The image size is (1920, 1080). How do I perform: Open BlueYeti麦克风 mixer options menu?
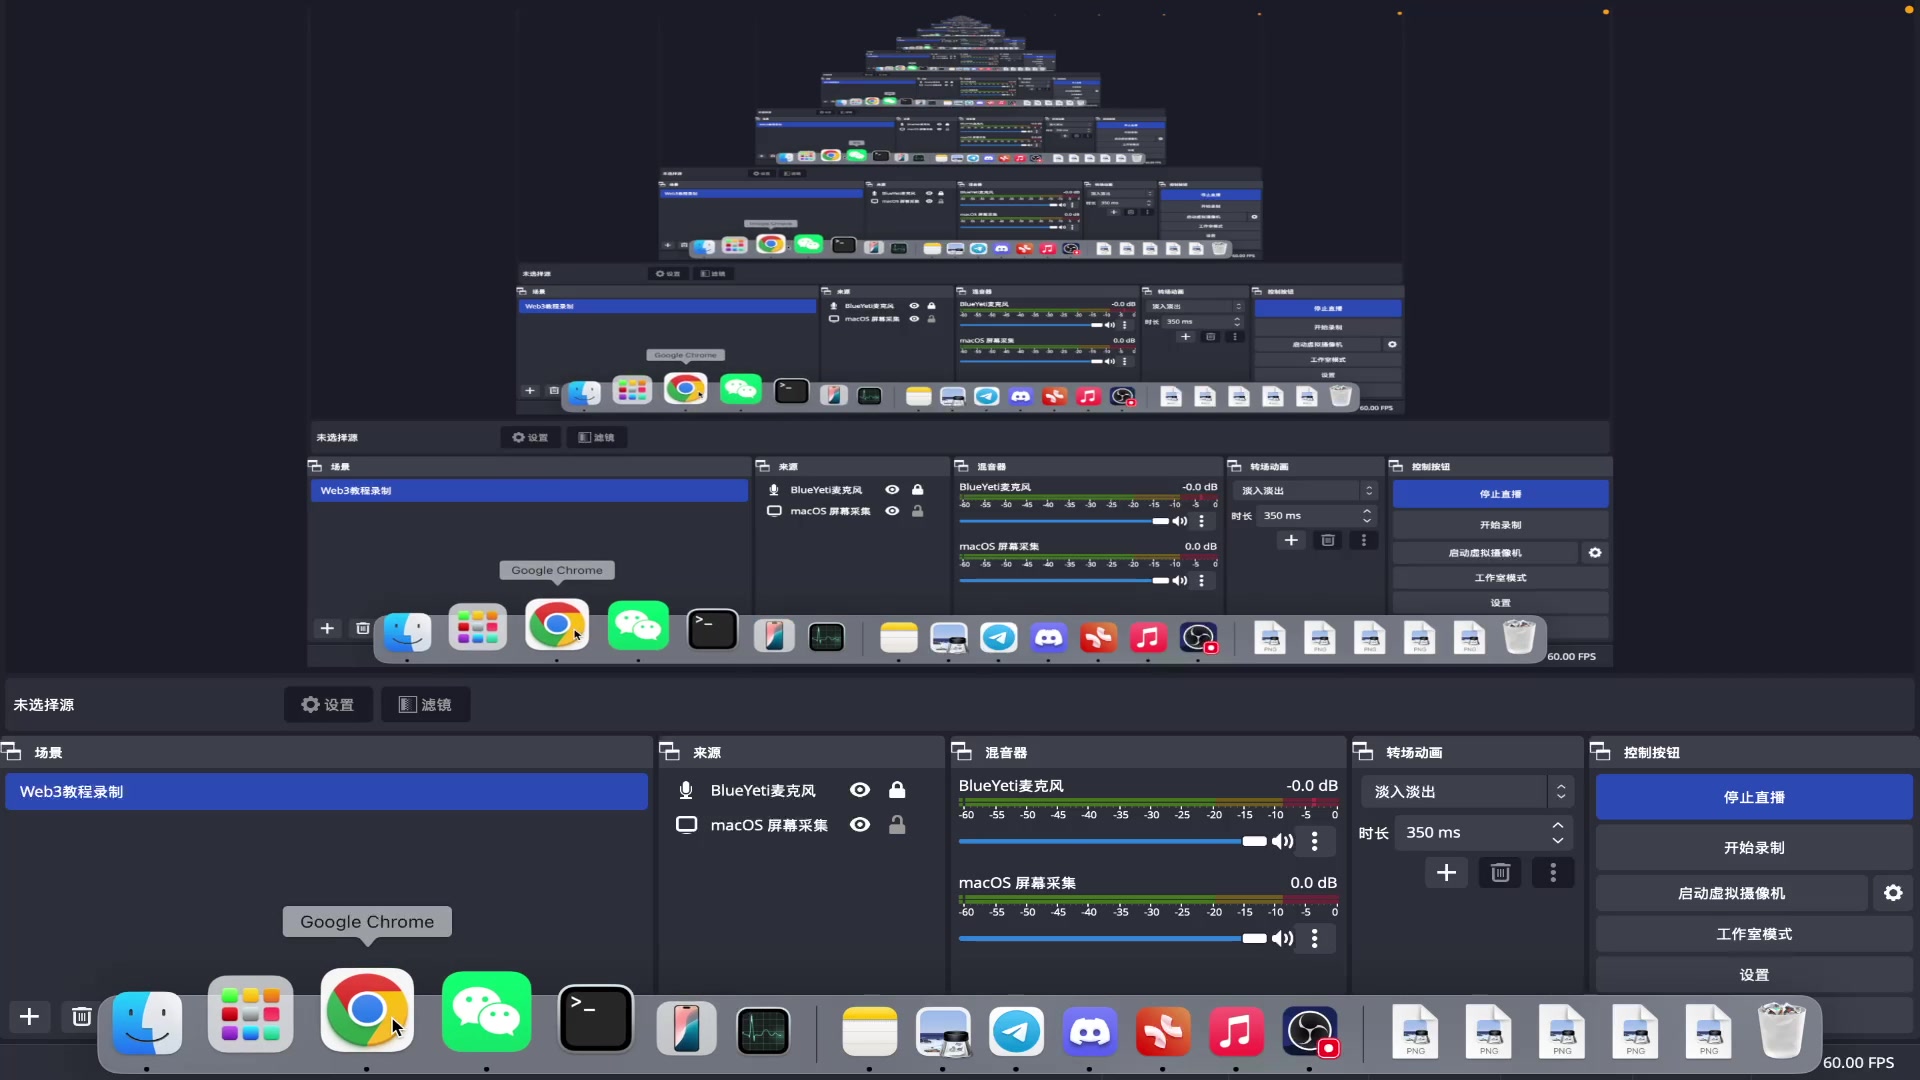click(x=1315, y=841)
